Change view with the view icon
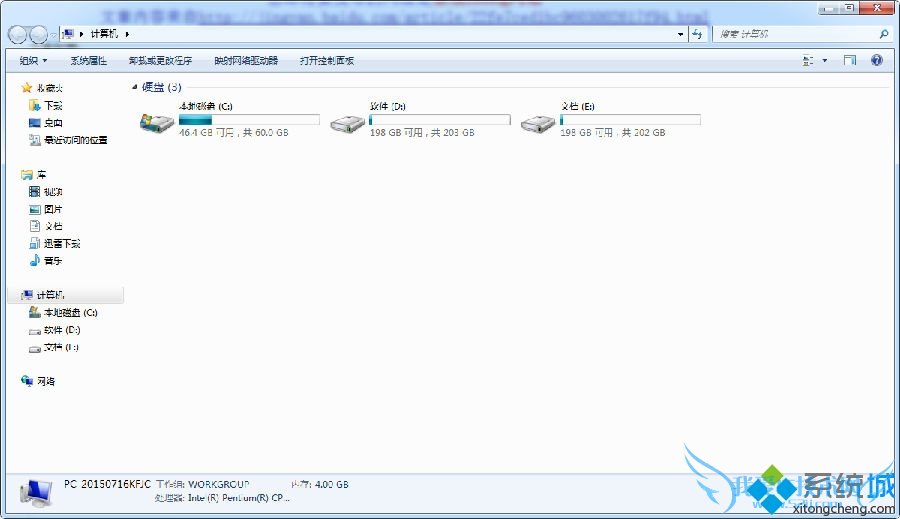This screenshot has width=900, height=519. (808, 60)
